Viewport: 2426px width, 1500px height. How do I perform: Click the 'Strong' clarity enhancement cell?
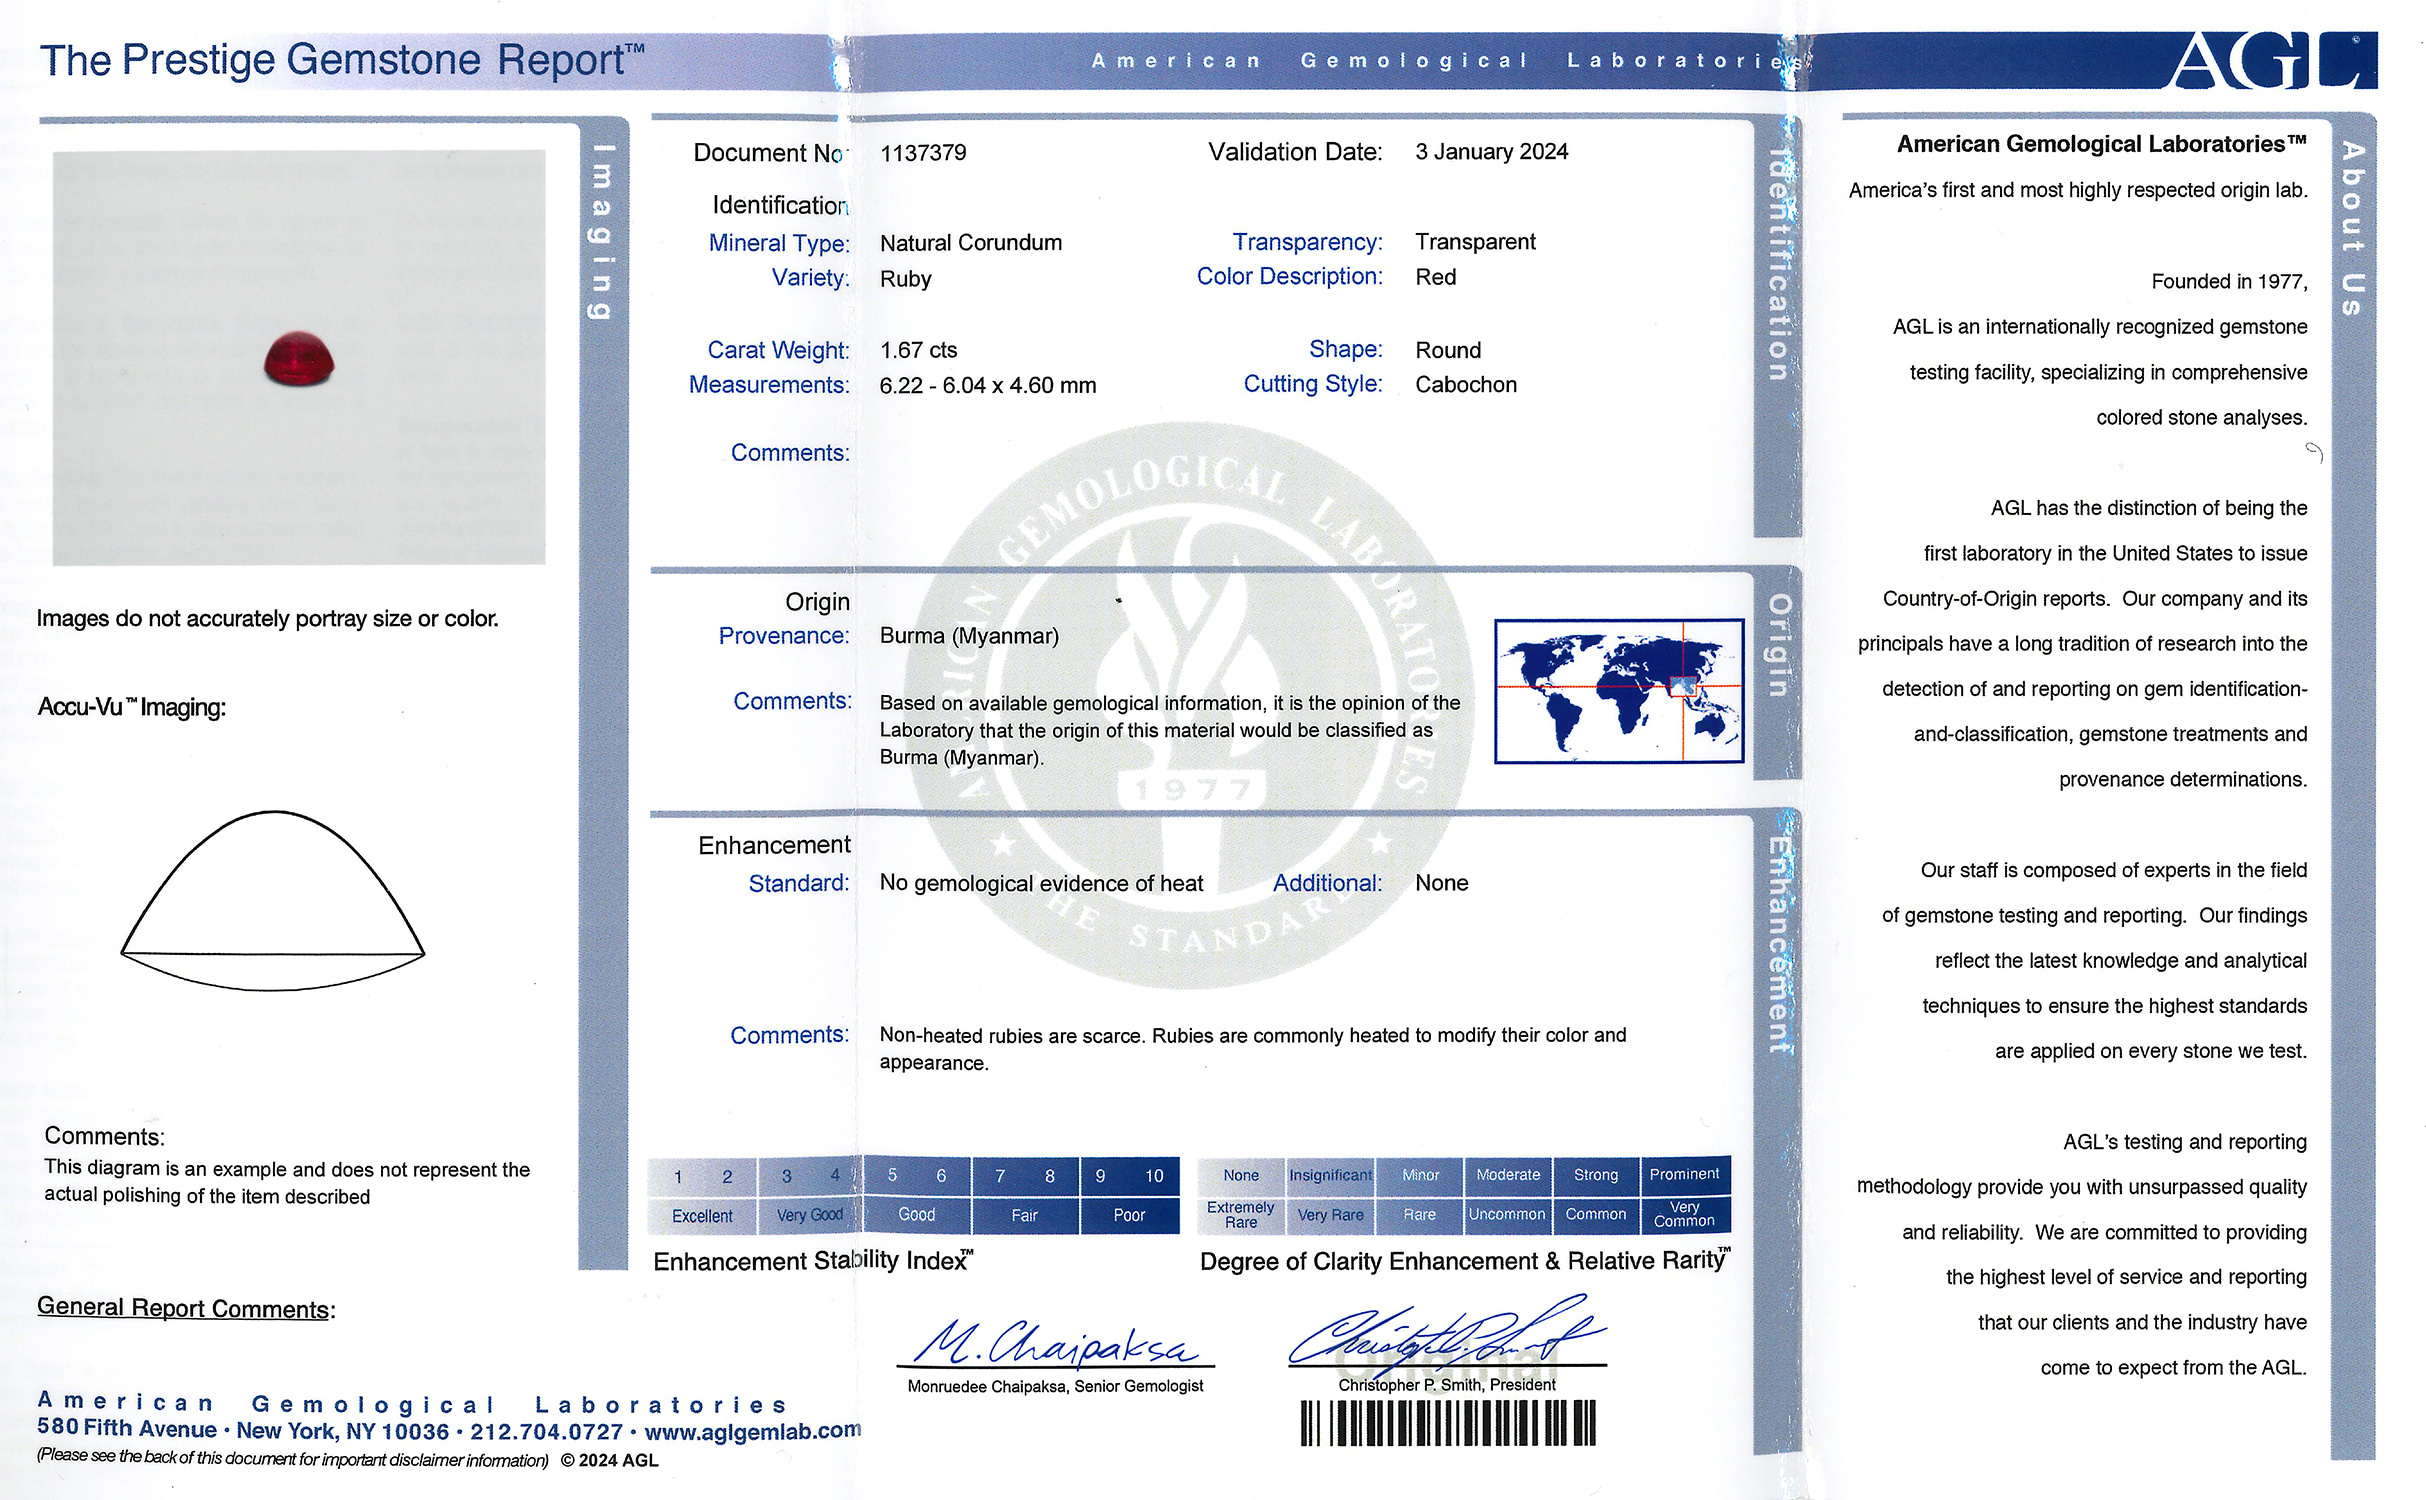tap(1596, 1175)
